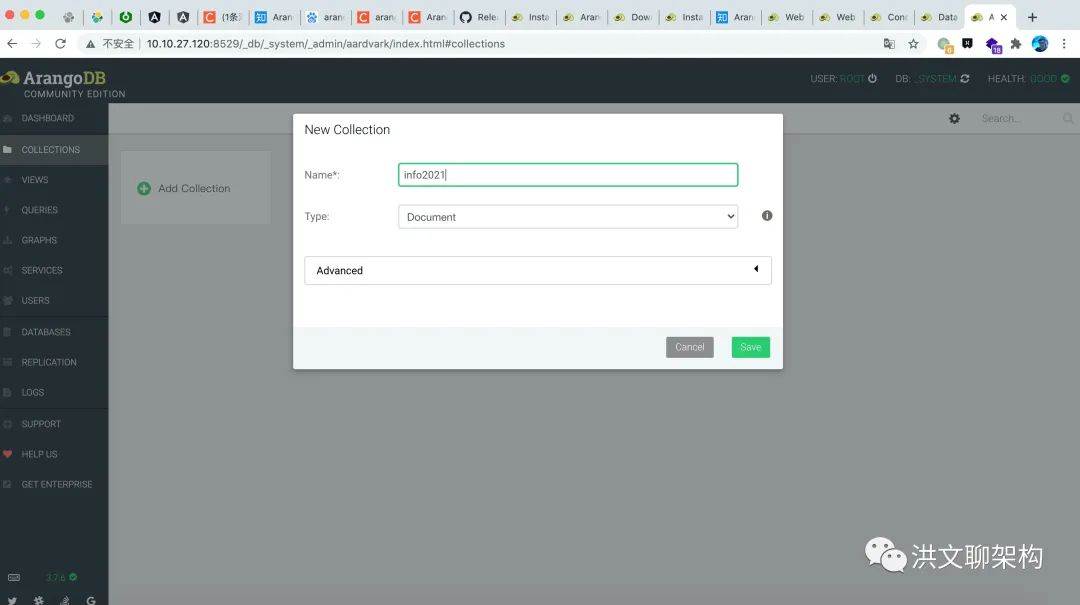Viewport: 1080px width, 605px height.
Task: Bookmark page with star icon
Action: pos(913,43)
